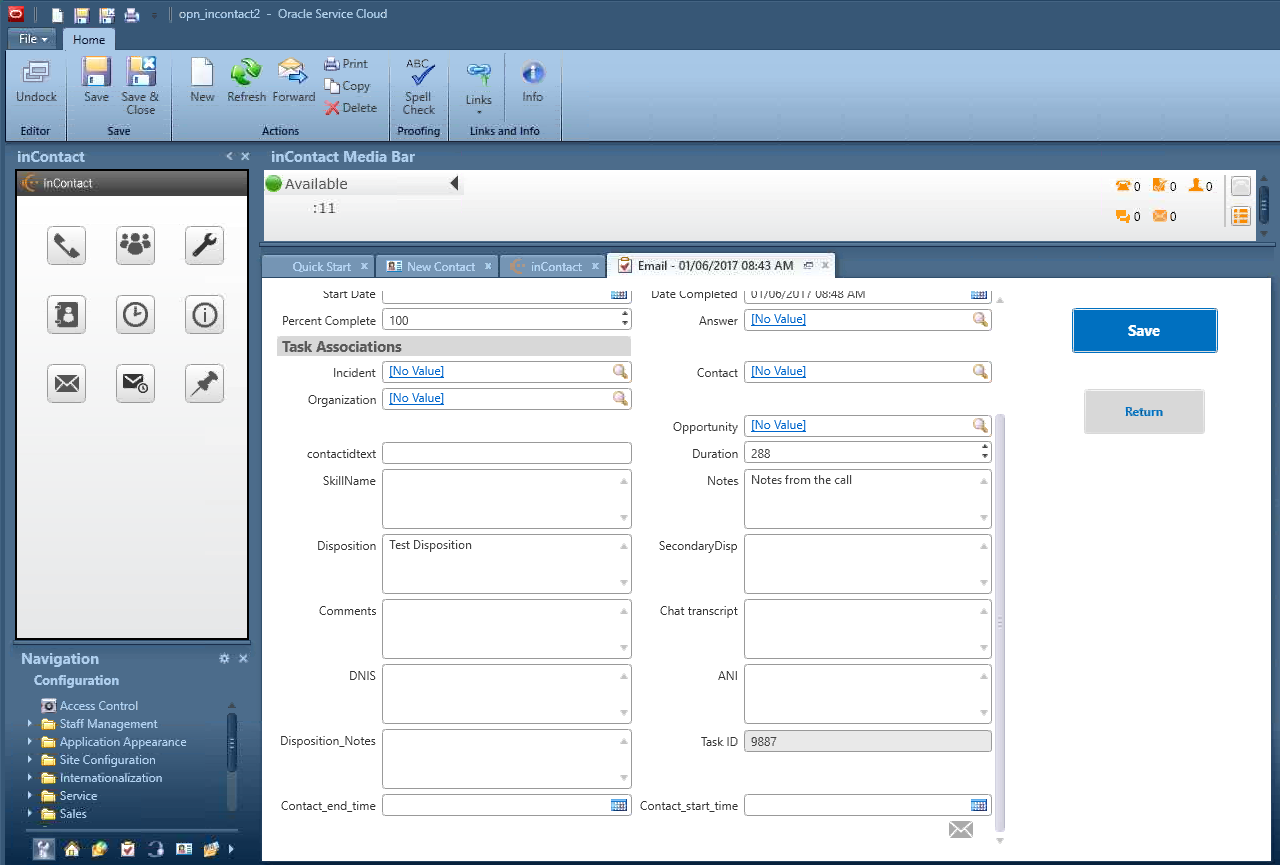
Task: Click Delete with the red X icon
Action: point(351,108)
